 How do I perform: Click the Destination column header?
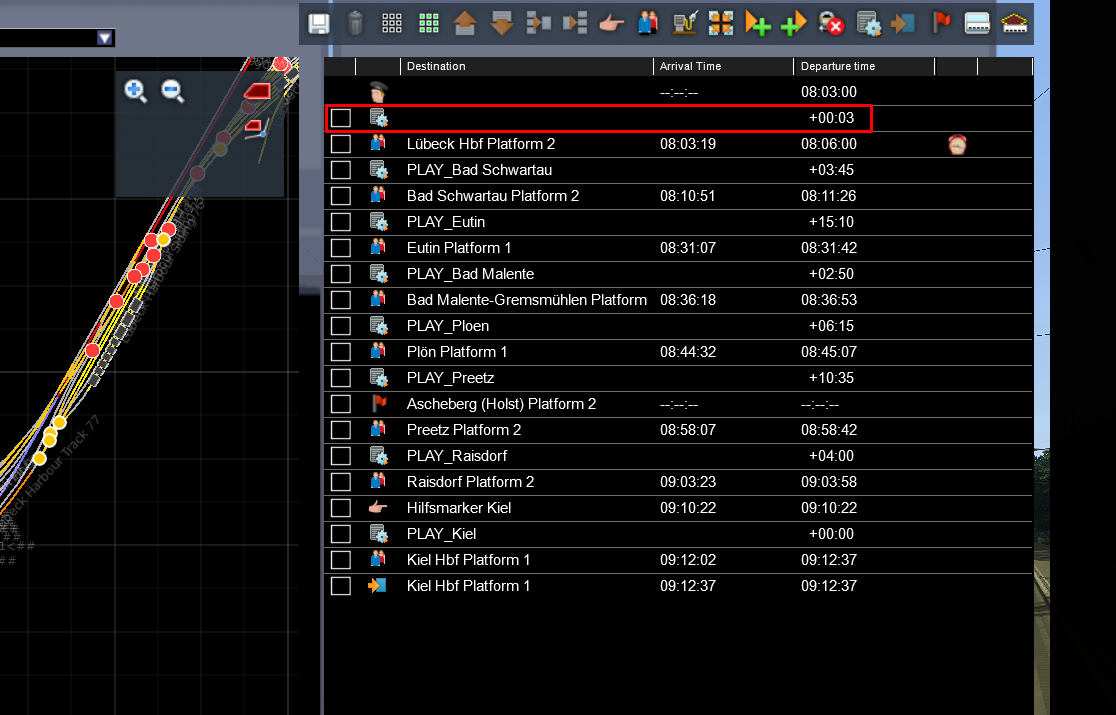click(527, 66)
